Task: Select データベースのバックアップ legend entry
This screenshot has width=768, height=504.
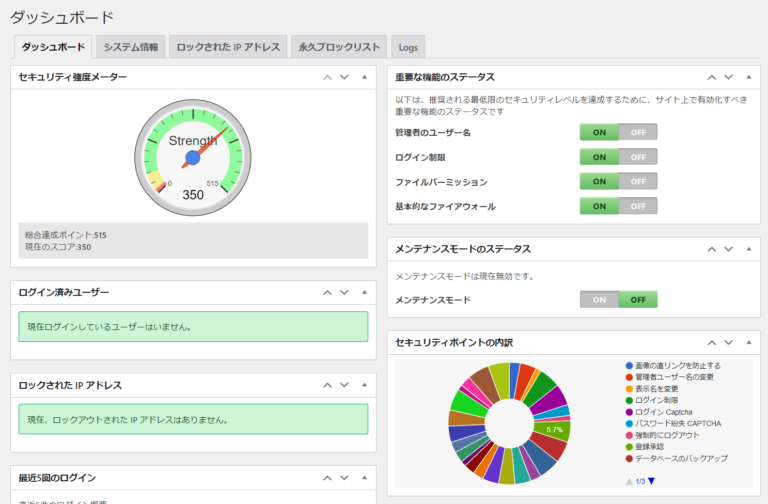Action: (677, 458)
